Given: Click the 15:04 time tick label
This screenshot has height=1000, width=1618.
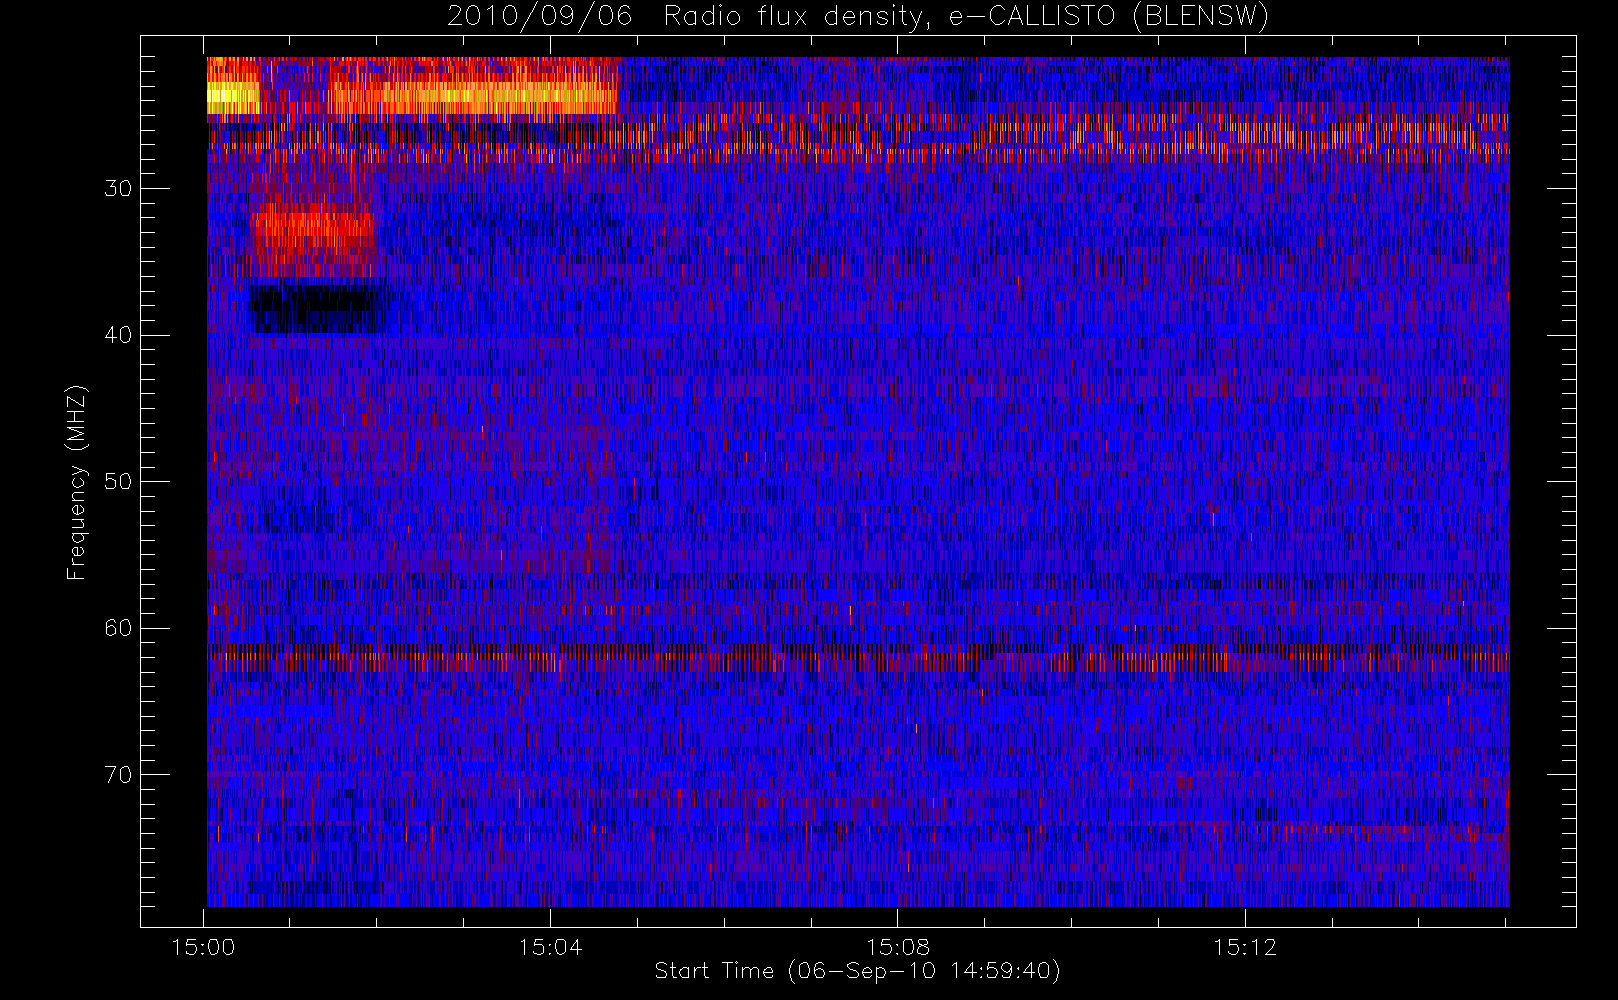Looking at the screenshot, I should [x=550, y=947].
